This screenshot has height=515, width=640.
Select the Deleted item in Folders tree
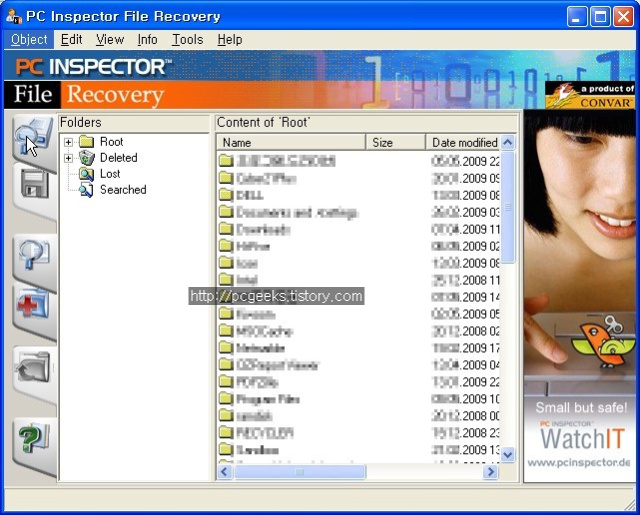pos(118,158)
